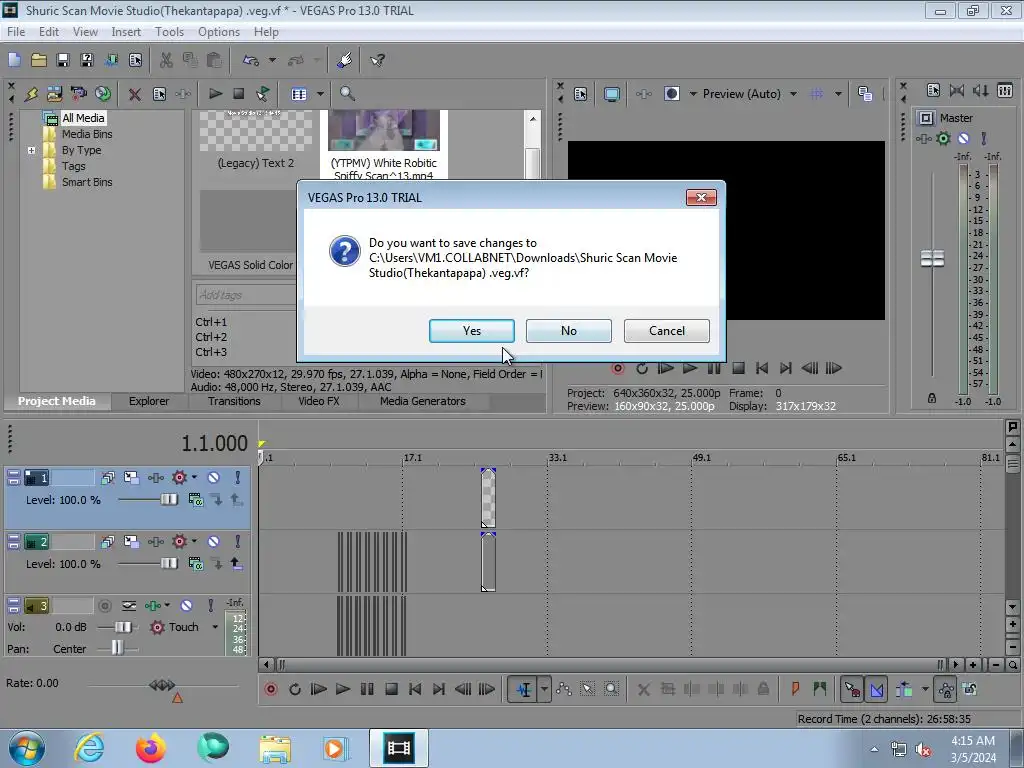Select the All Media tree item
This screenshot has width=1024, height=768.
[83, 118]
